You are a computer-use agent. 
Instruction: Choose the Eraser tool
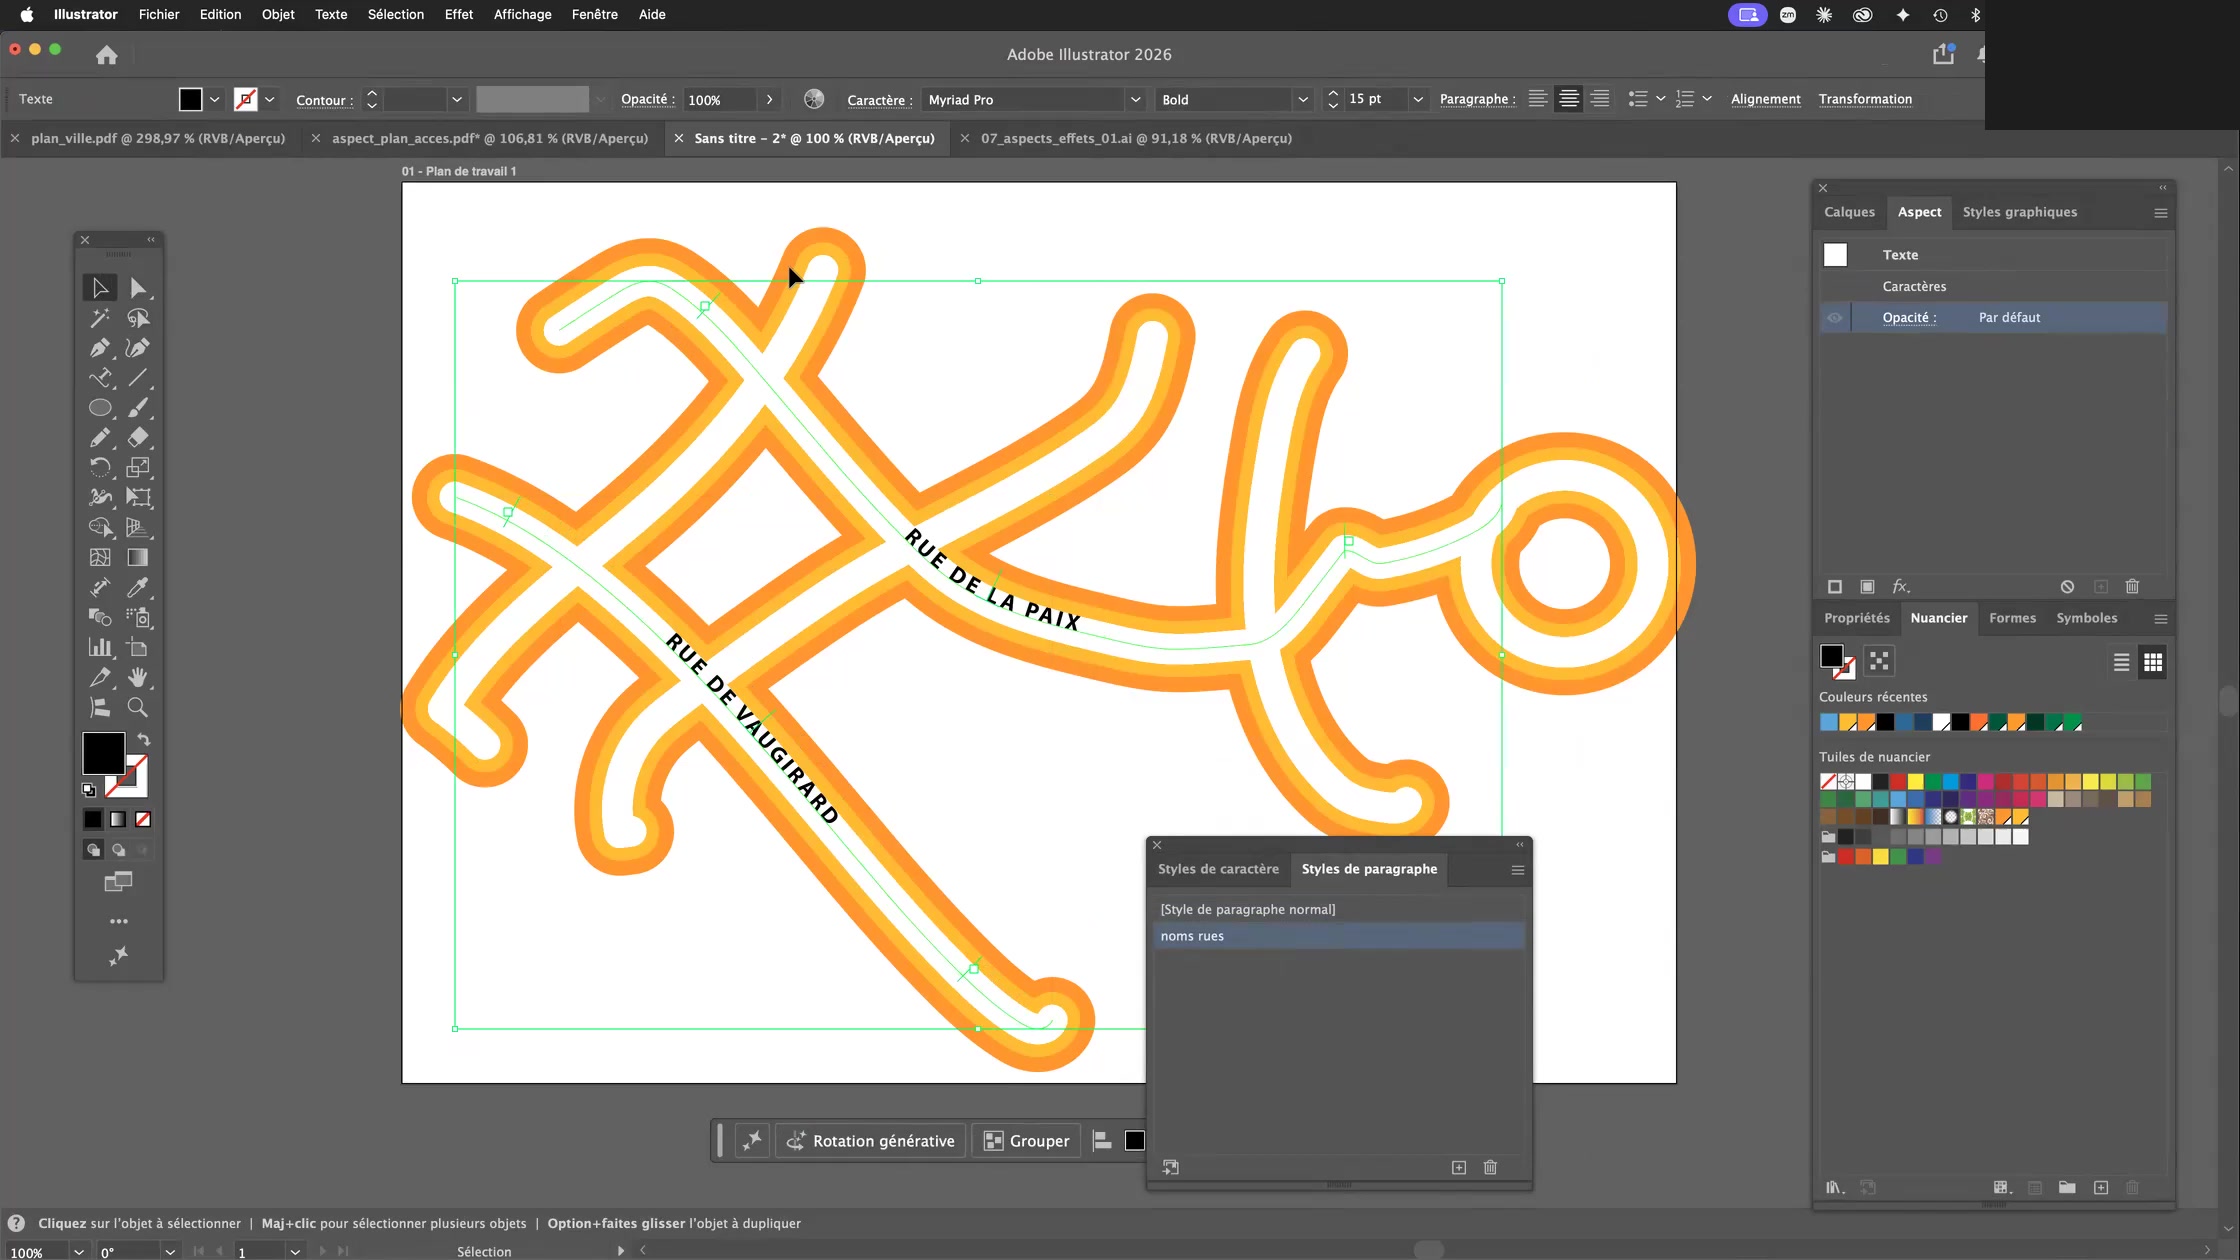pos(138,438)
